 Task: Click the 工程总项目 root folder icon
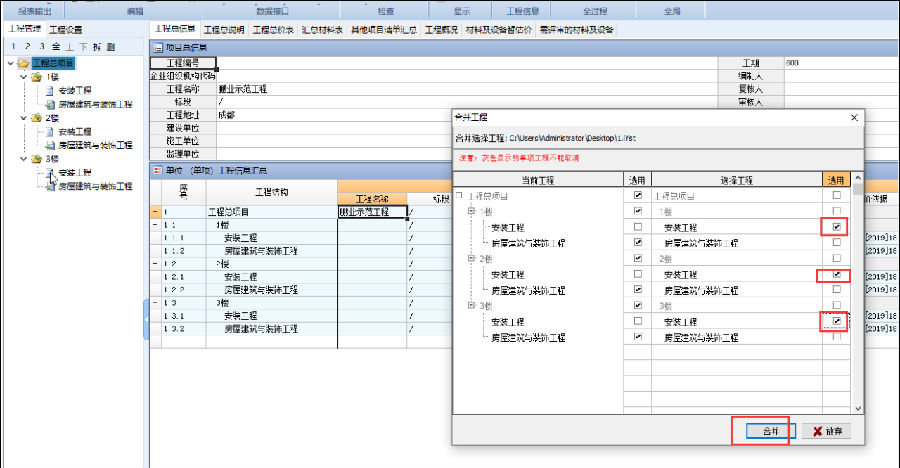[x=23, y=64]
